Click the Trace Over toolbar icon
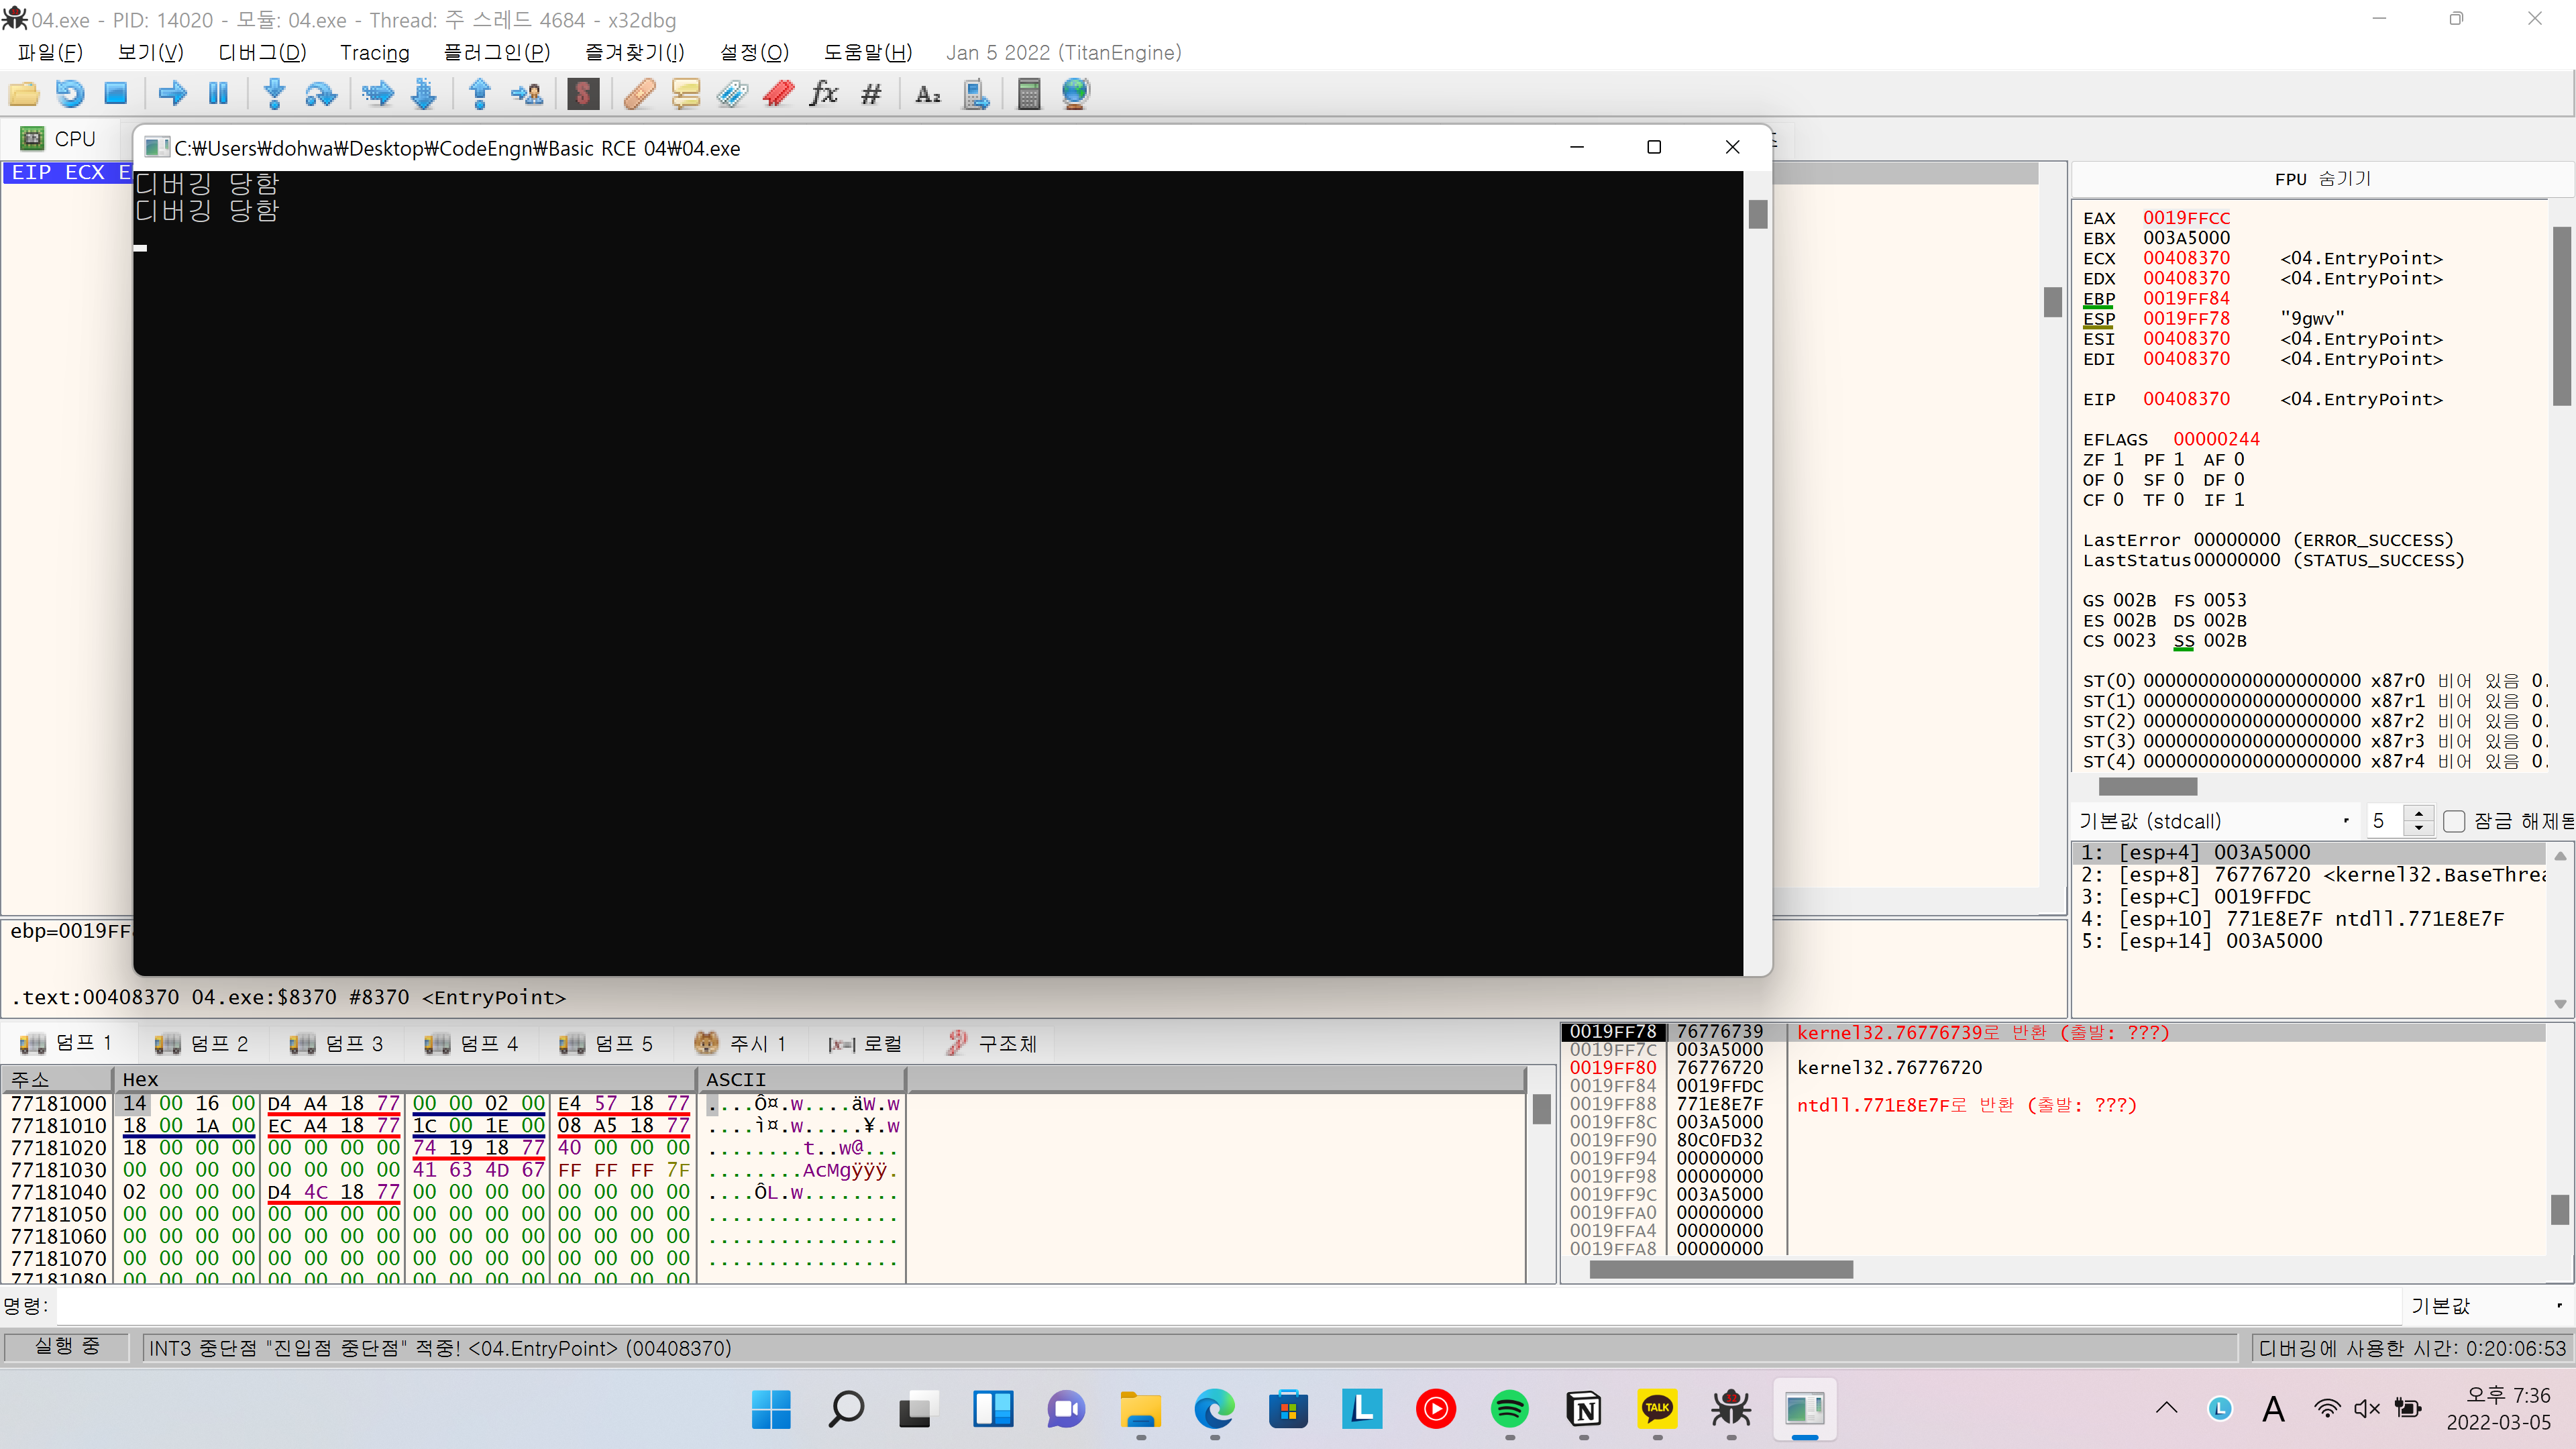2576x1449 pixels. (x=424, y=94)
